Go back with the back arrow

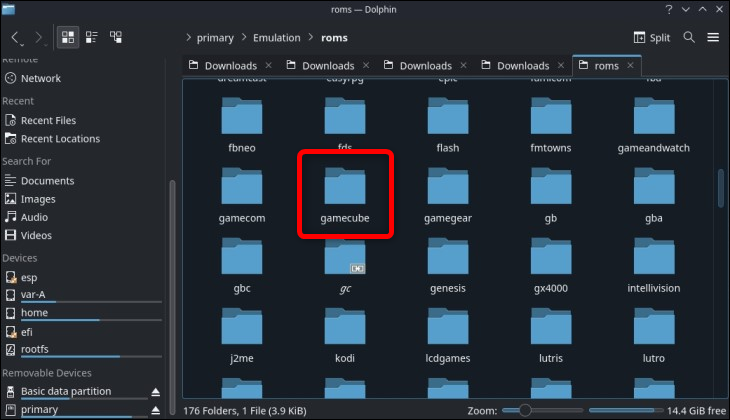point(15,37)
